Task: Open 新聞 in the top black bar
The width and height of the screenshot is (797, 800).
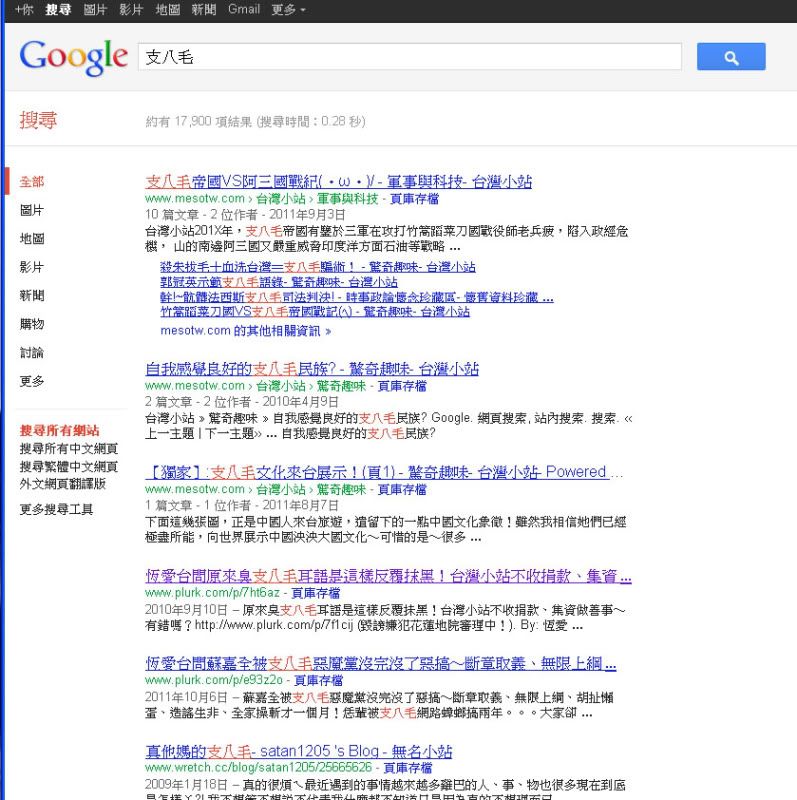Action: point(204,10)
